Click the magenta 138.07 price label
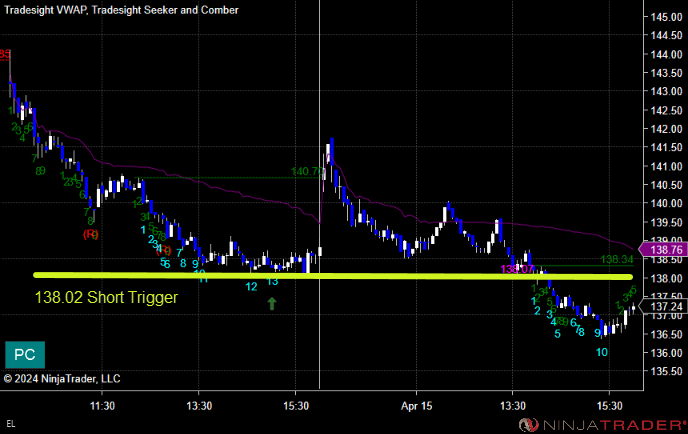This screenshot has width=688, height=434. click(517, 269)
